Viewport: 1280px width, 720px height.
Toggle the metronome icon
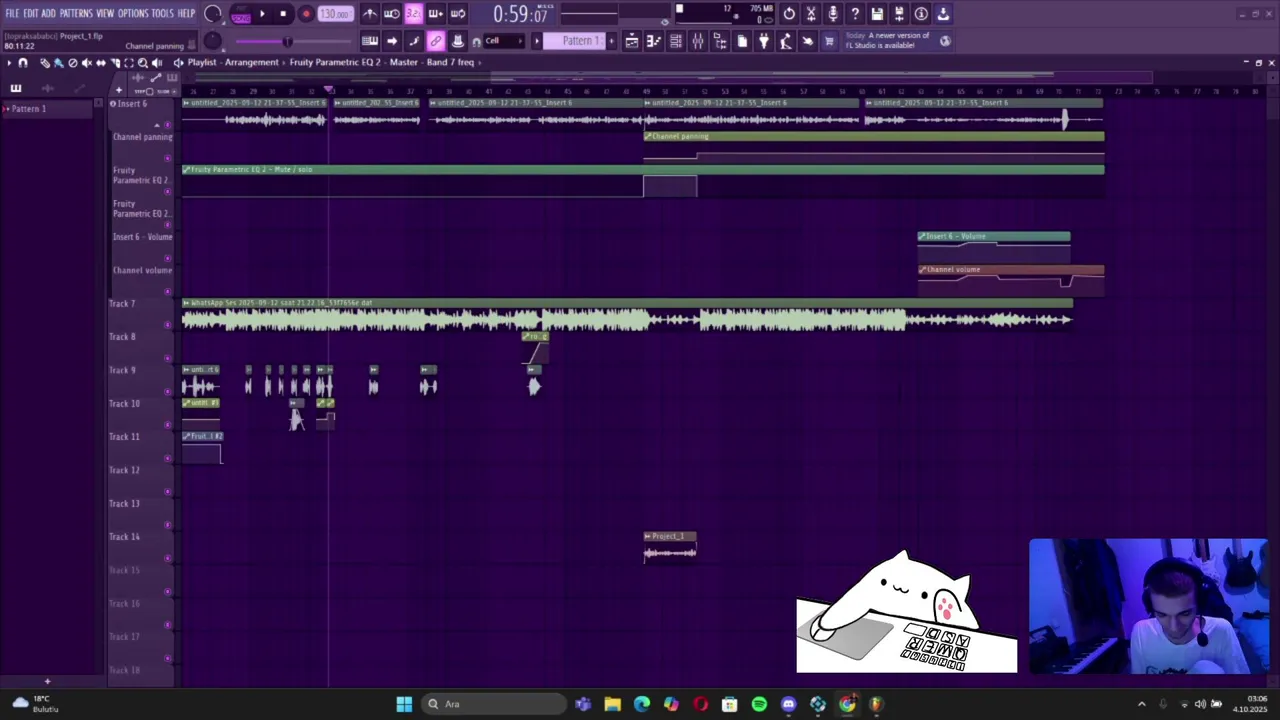click(371, 14)
